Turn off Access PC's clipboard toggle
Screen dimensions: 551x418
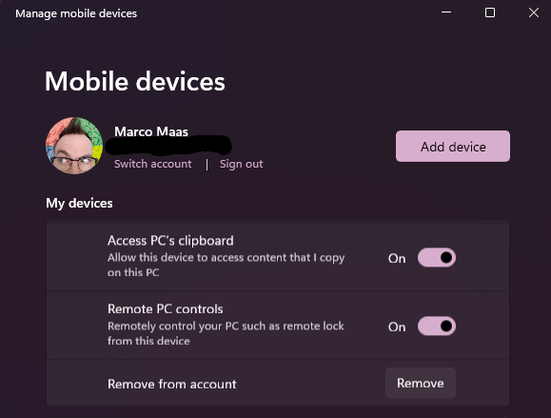[x=437, y=257]
